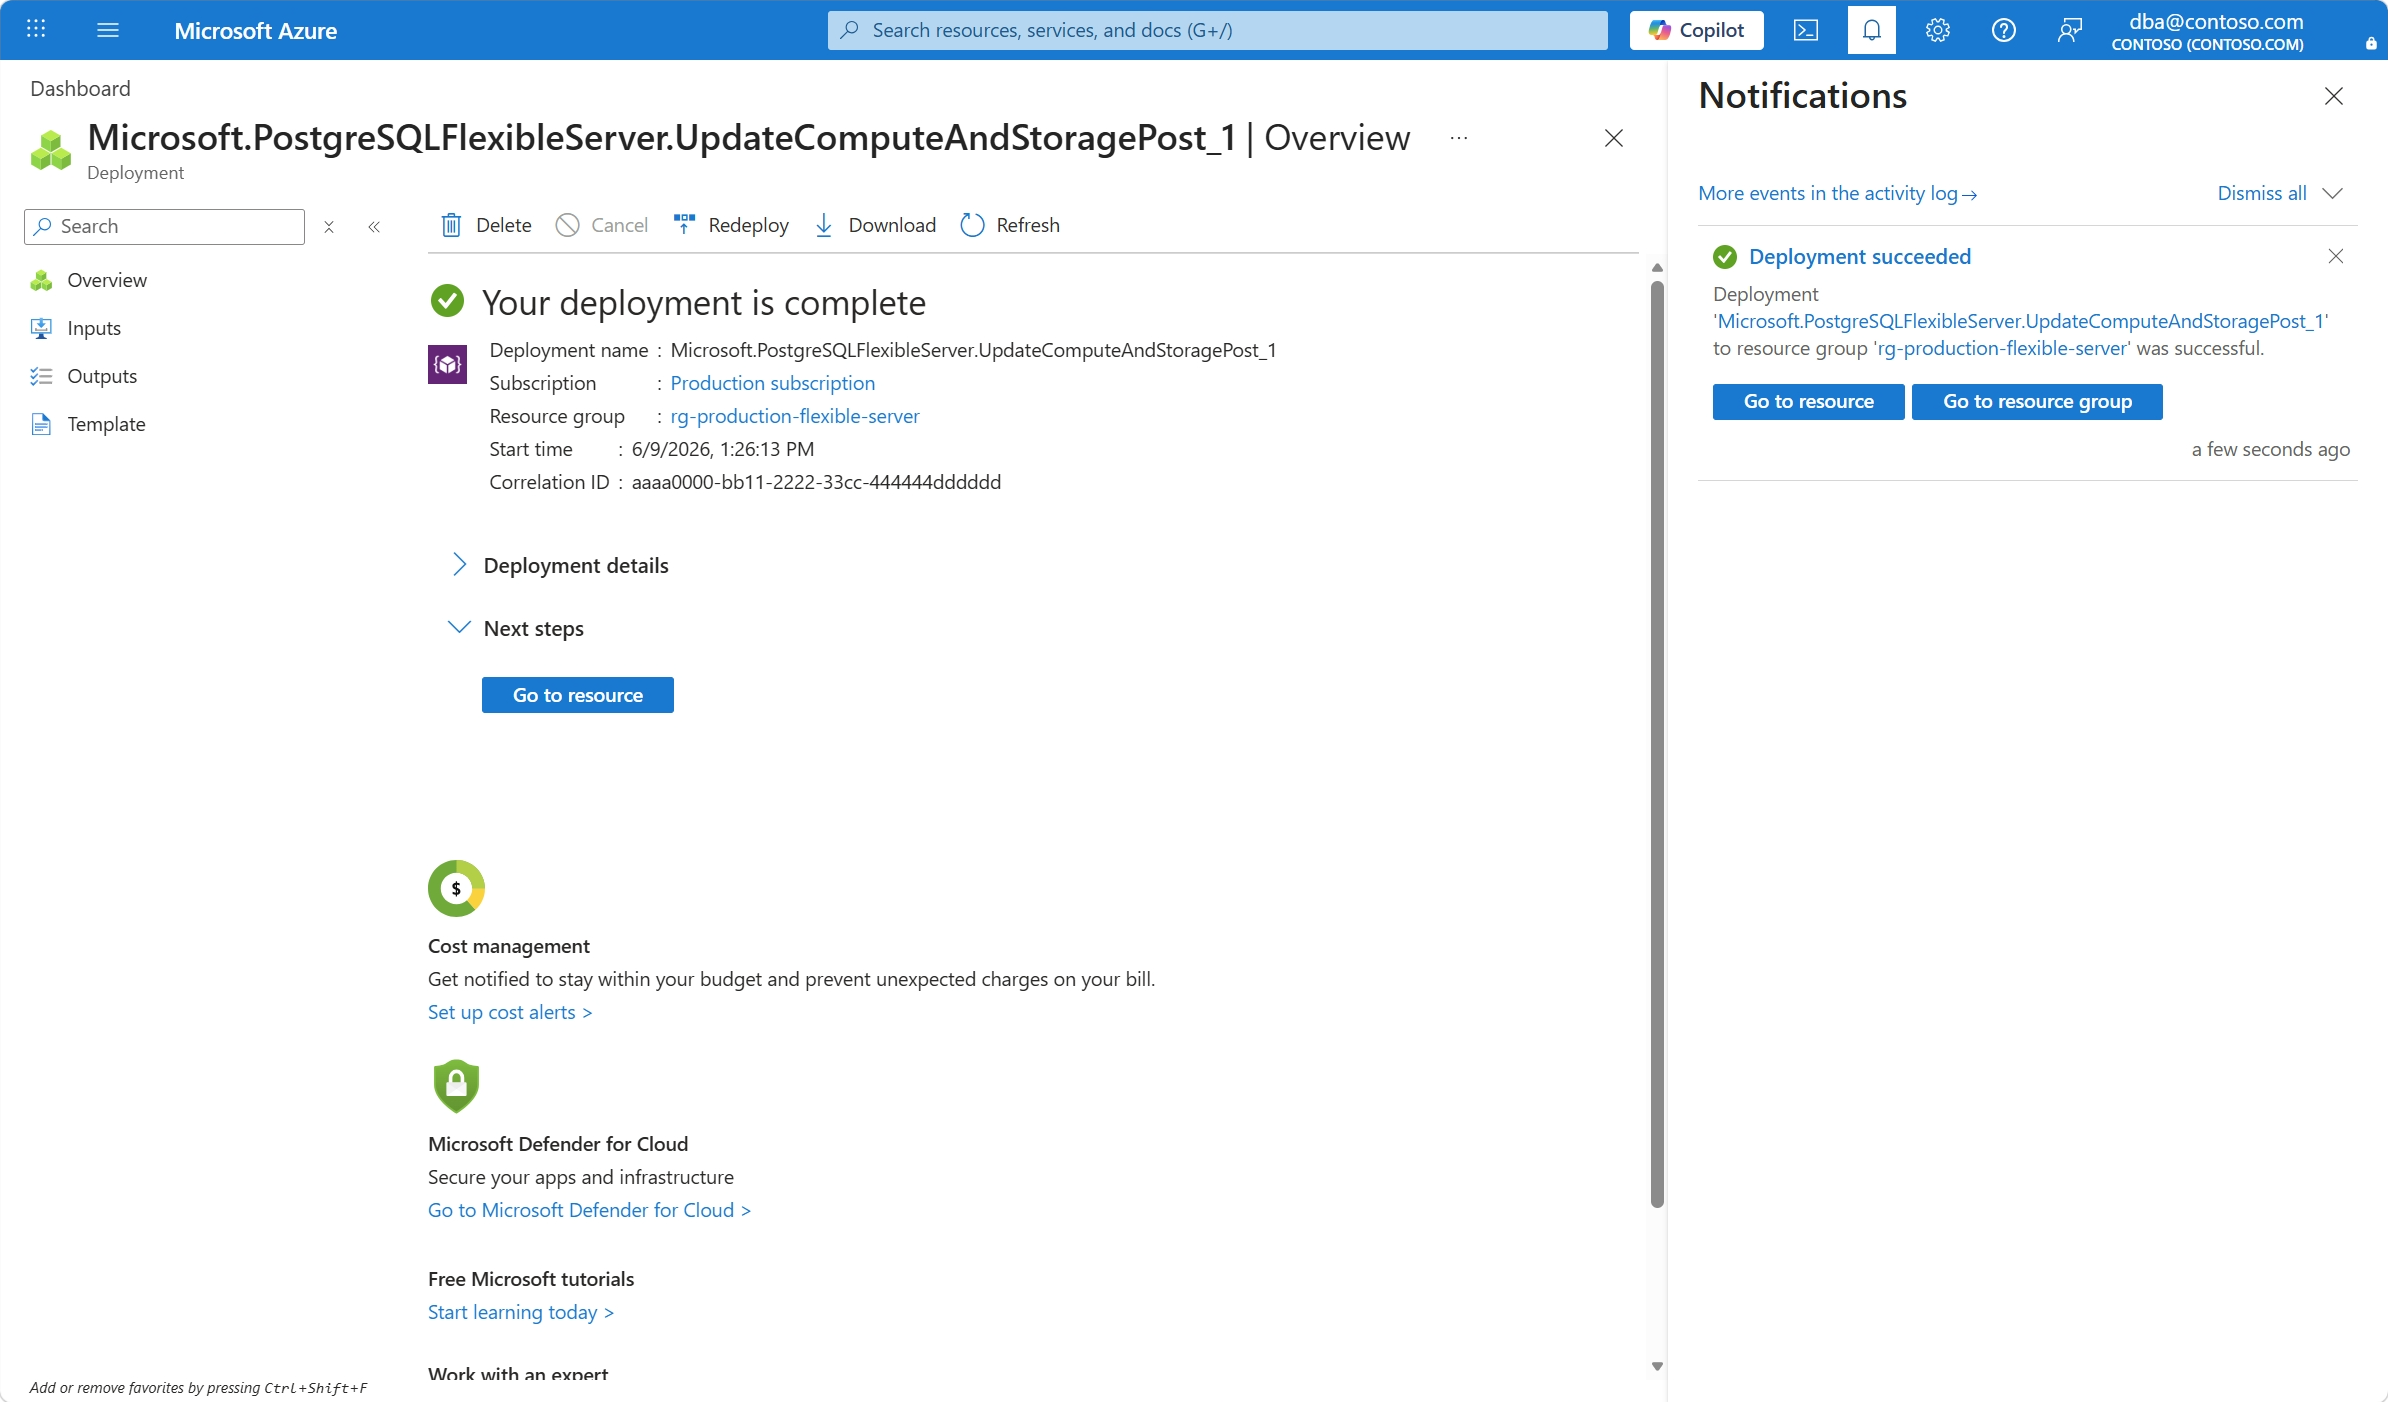Open the Production subscription link
This screenshot has width=2388, height=1402.
coord(772,383)
